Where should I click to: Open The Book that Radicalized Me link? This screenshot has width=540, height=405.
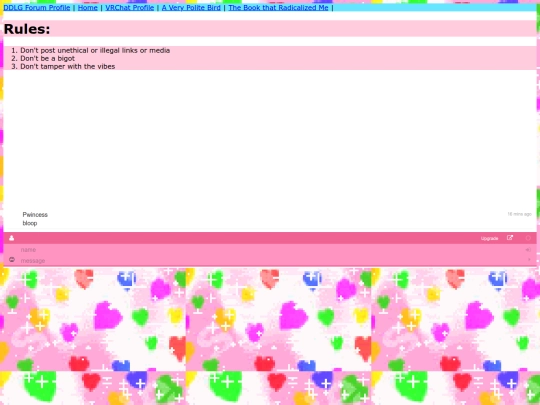[278, 8]
